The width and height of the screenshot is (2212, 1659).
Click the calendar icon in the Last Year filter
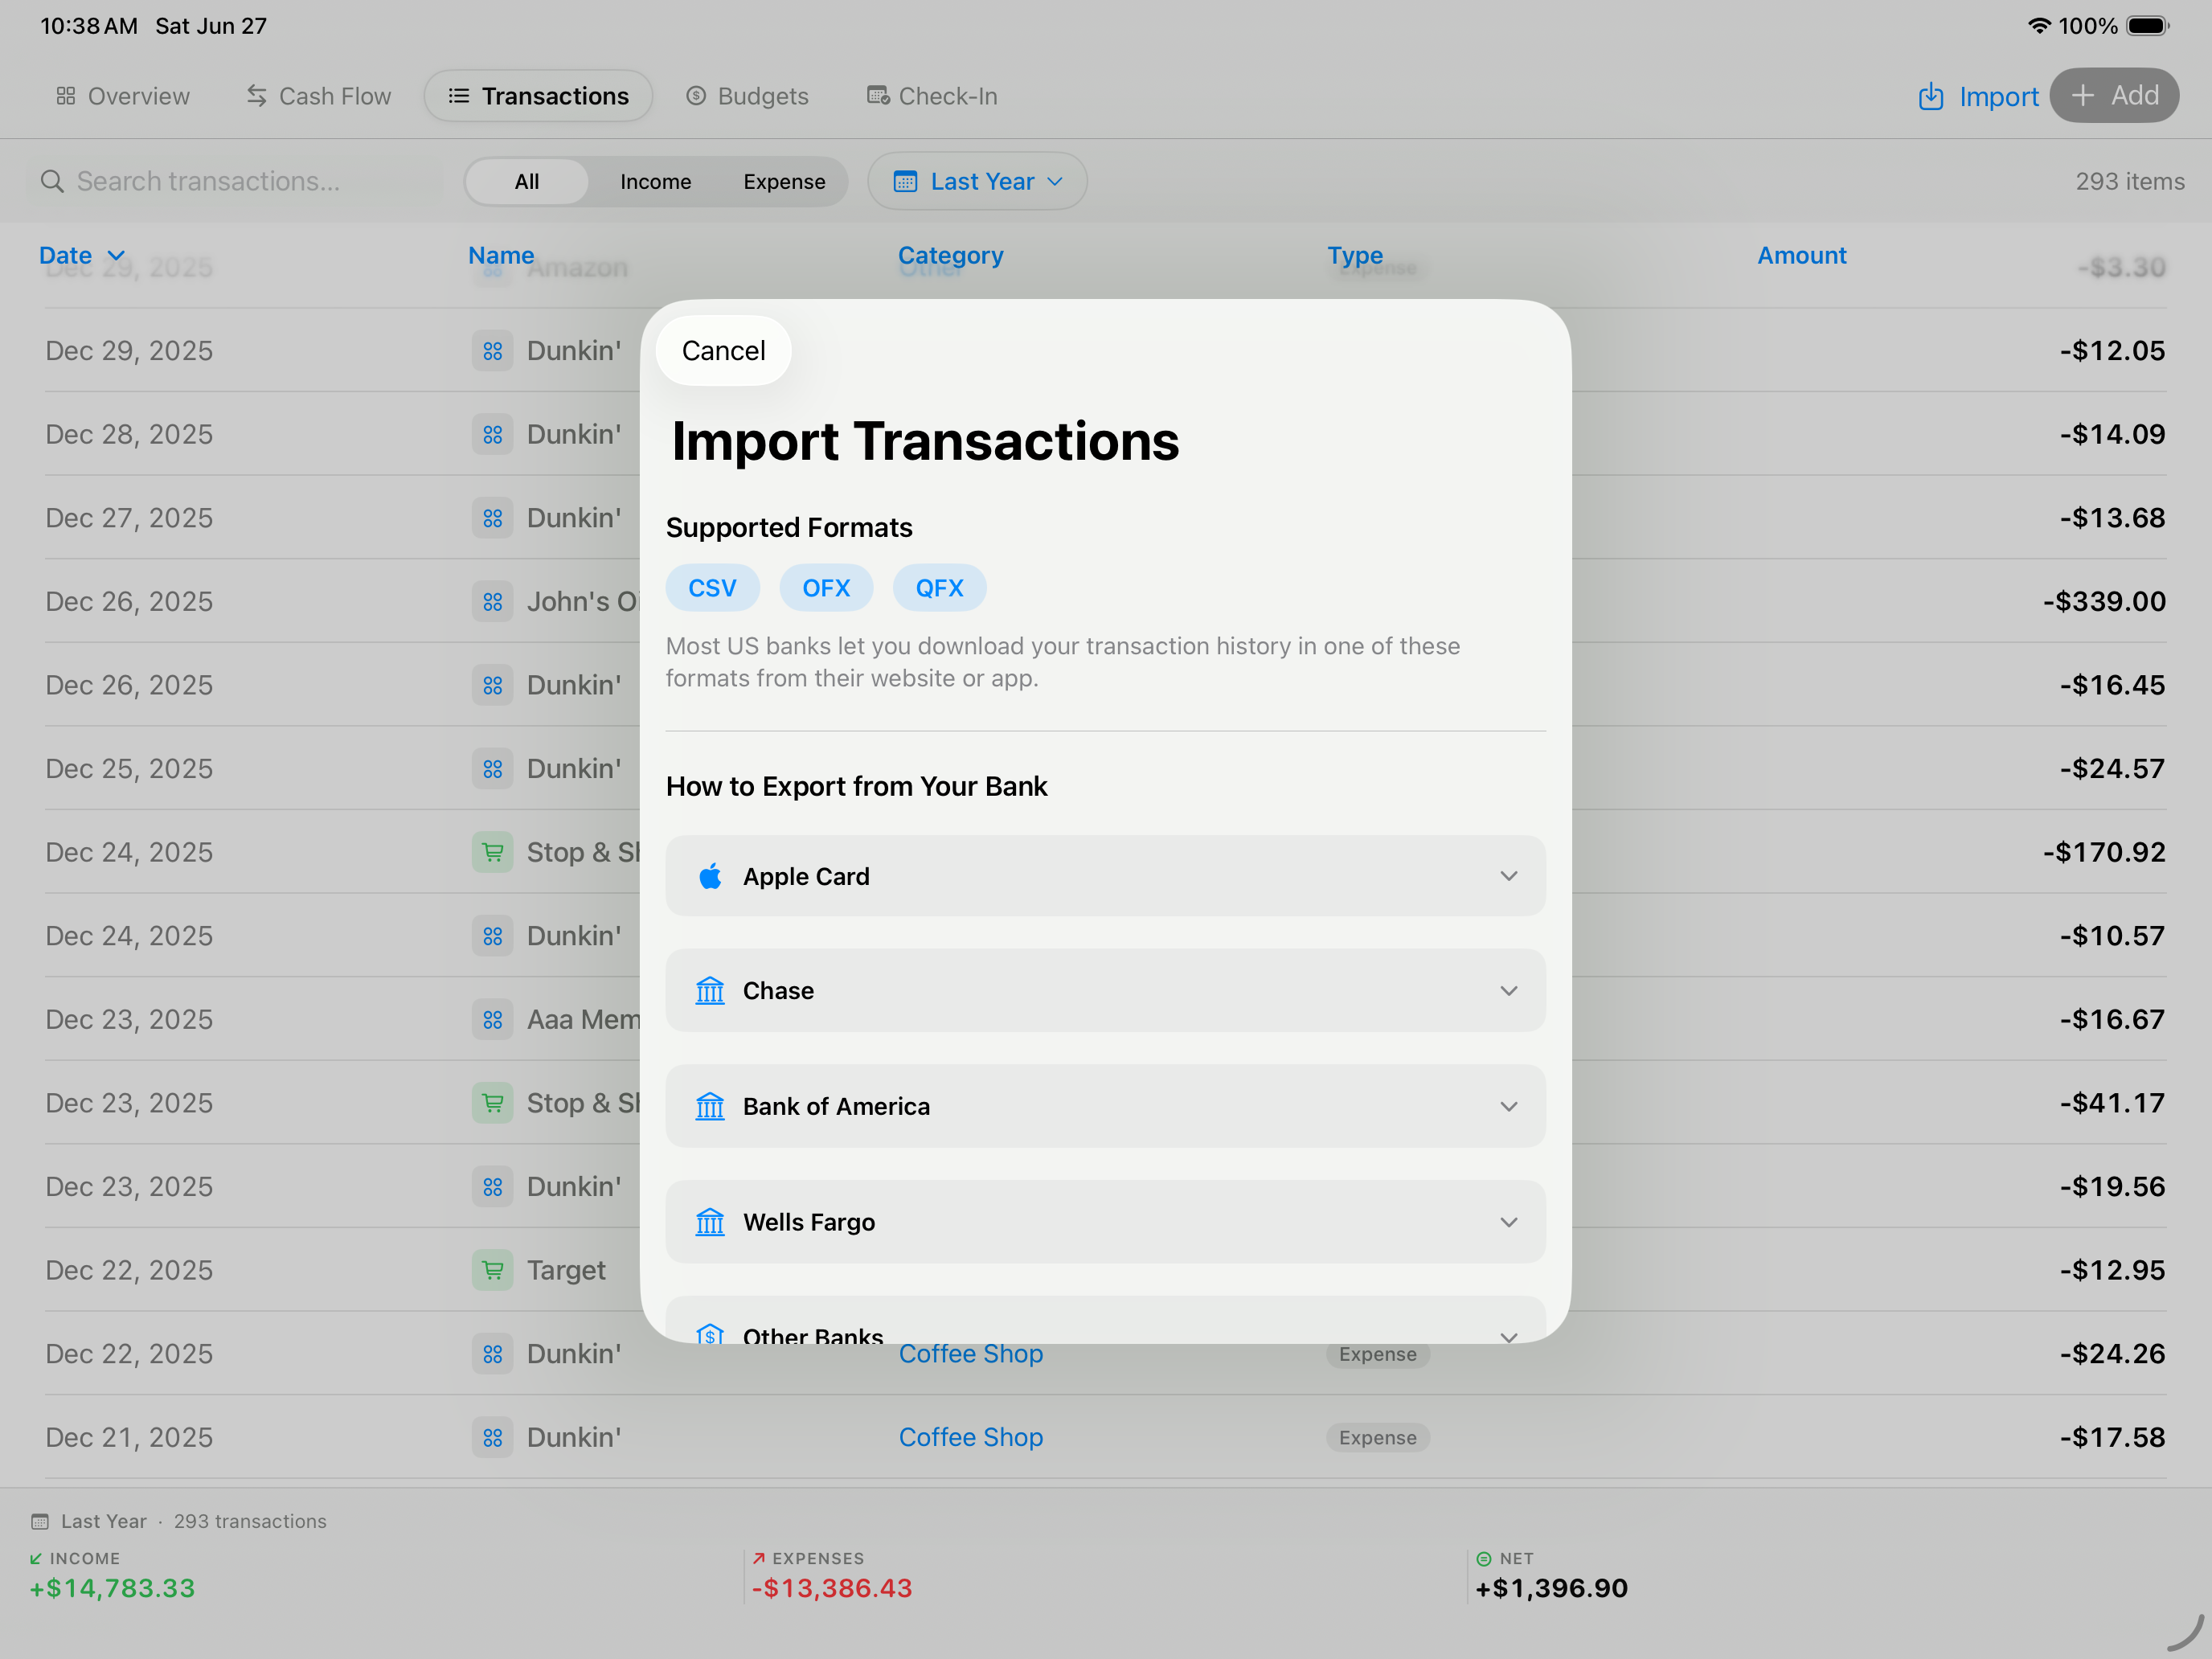coord(905,181)
